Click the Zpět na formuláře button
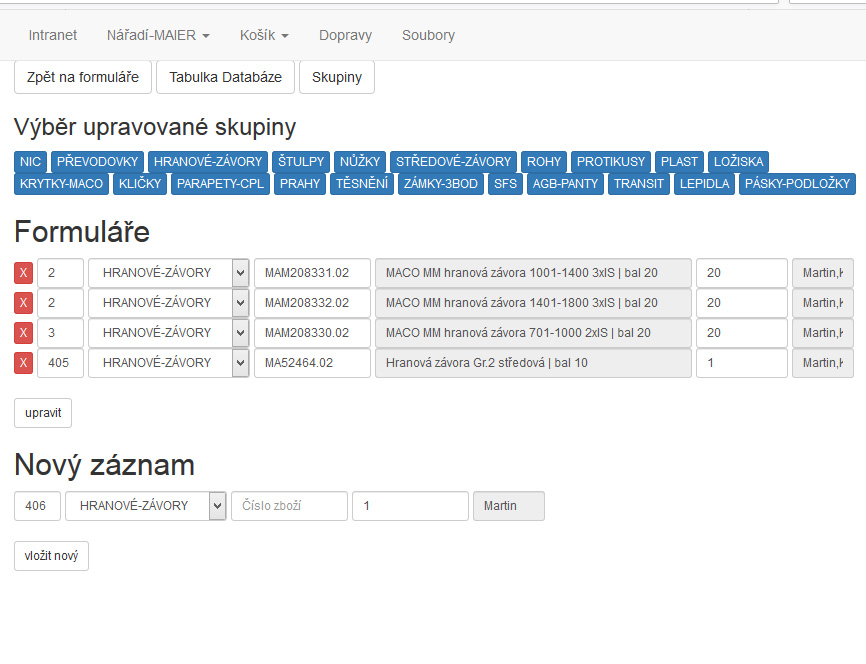This screenshot has width=866, height=664. tap(83, 77)
